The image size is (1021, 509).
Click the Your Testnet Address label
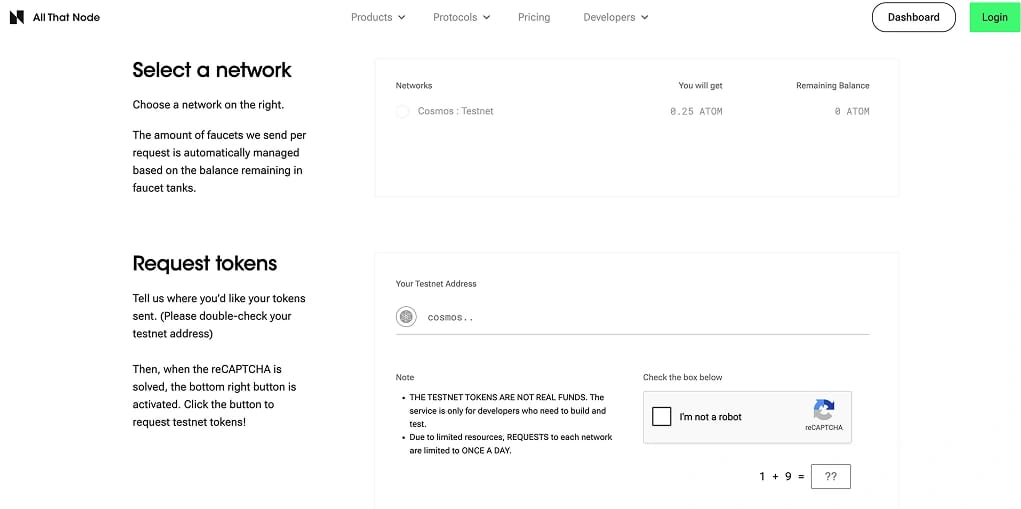436,284
